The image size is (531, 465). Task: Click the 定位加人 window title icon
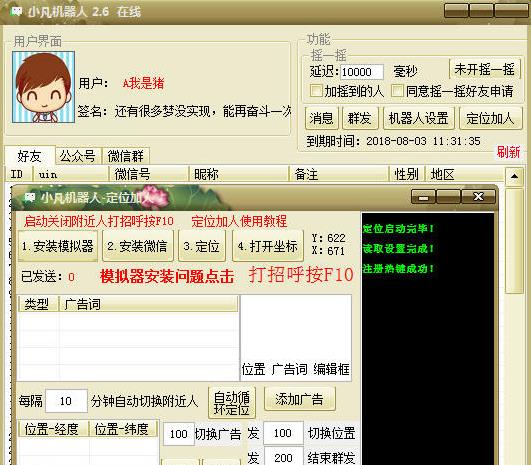point(30,197)
